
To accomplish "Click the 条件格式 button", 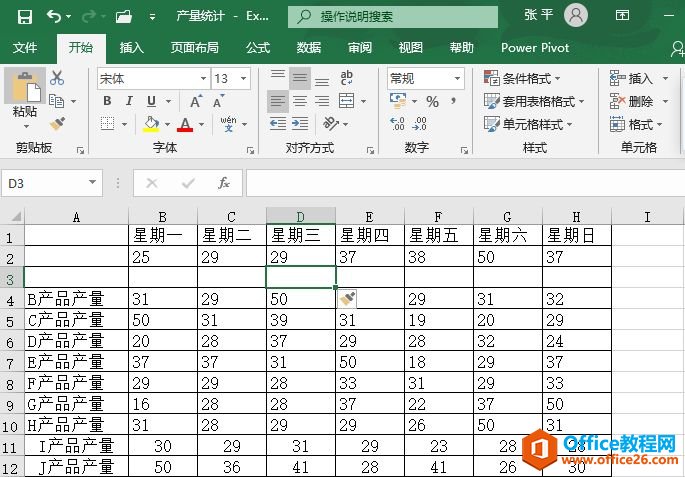I will (521, 78).
